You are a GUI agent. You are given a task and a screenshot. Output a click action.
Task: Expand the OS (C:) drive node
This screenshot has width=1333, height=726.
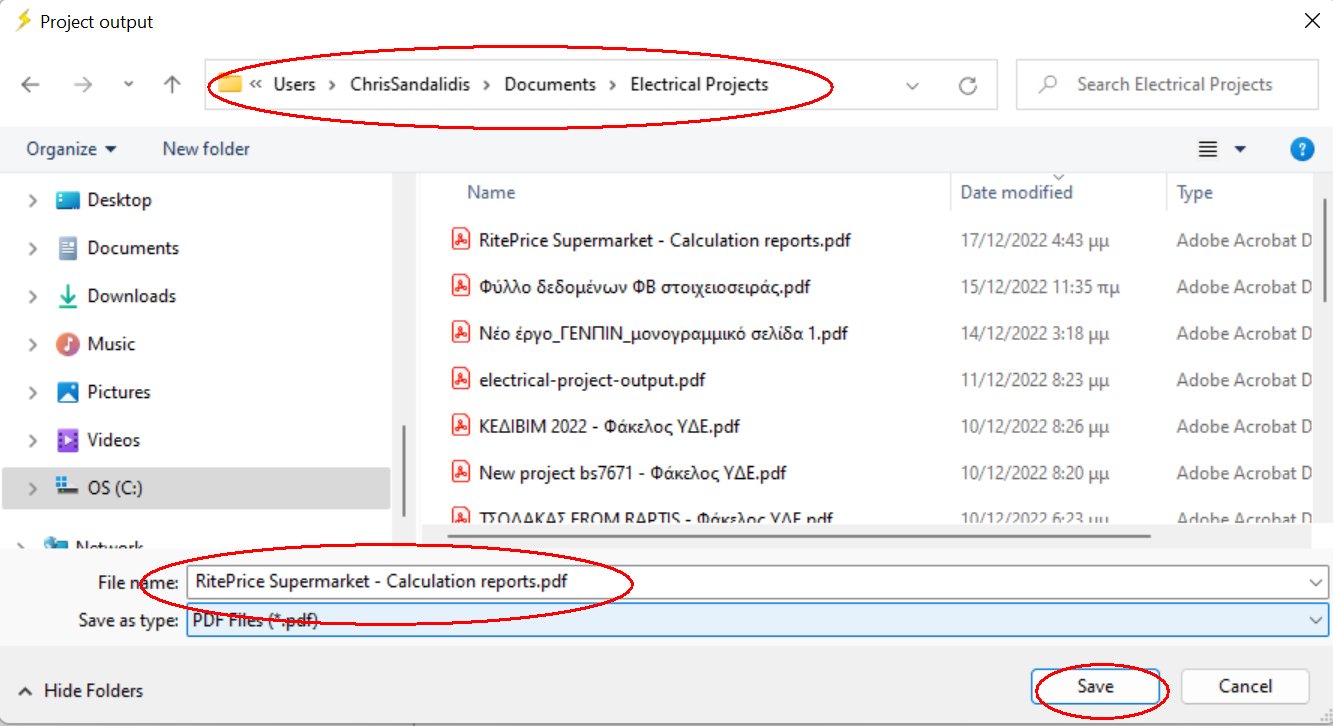[33, 489]
